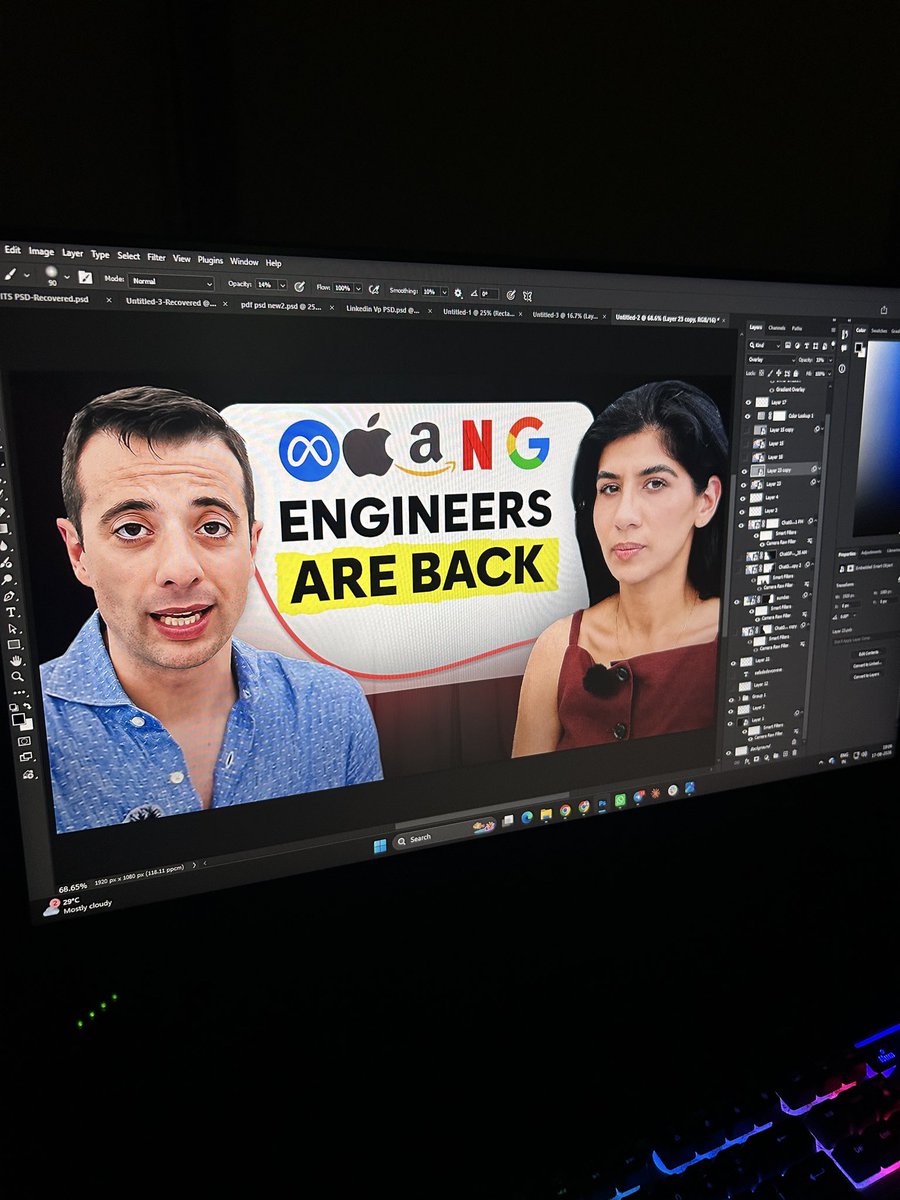Open the layer filter Kind dropdown
This screenshot has width=900, height=1200.
tap(764, 345)
